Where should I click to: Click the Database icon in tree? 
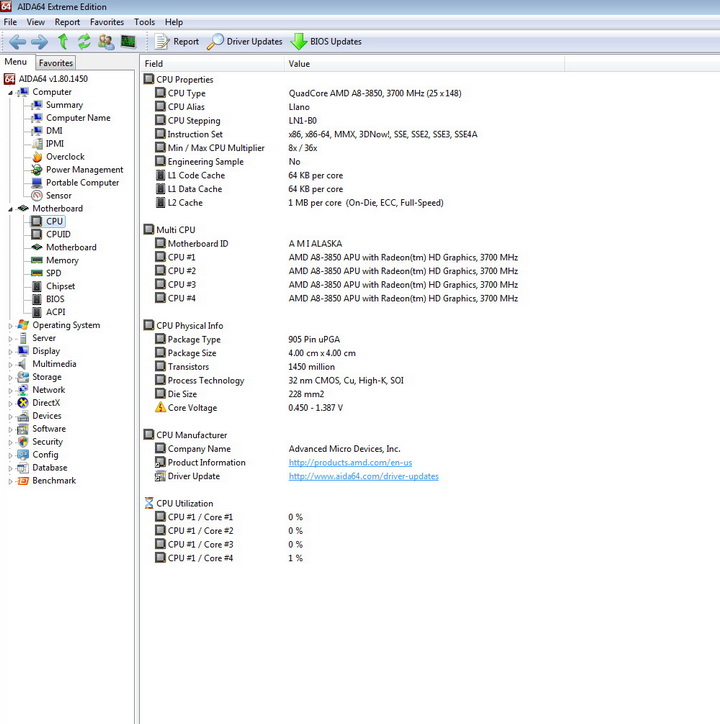(23, 468)
